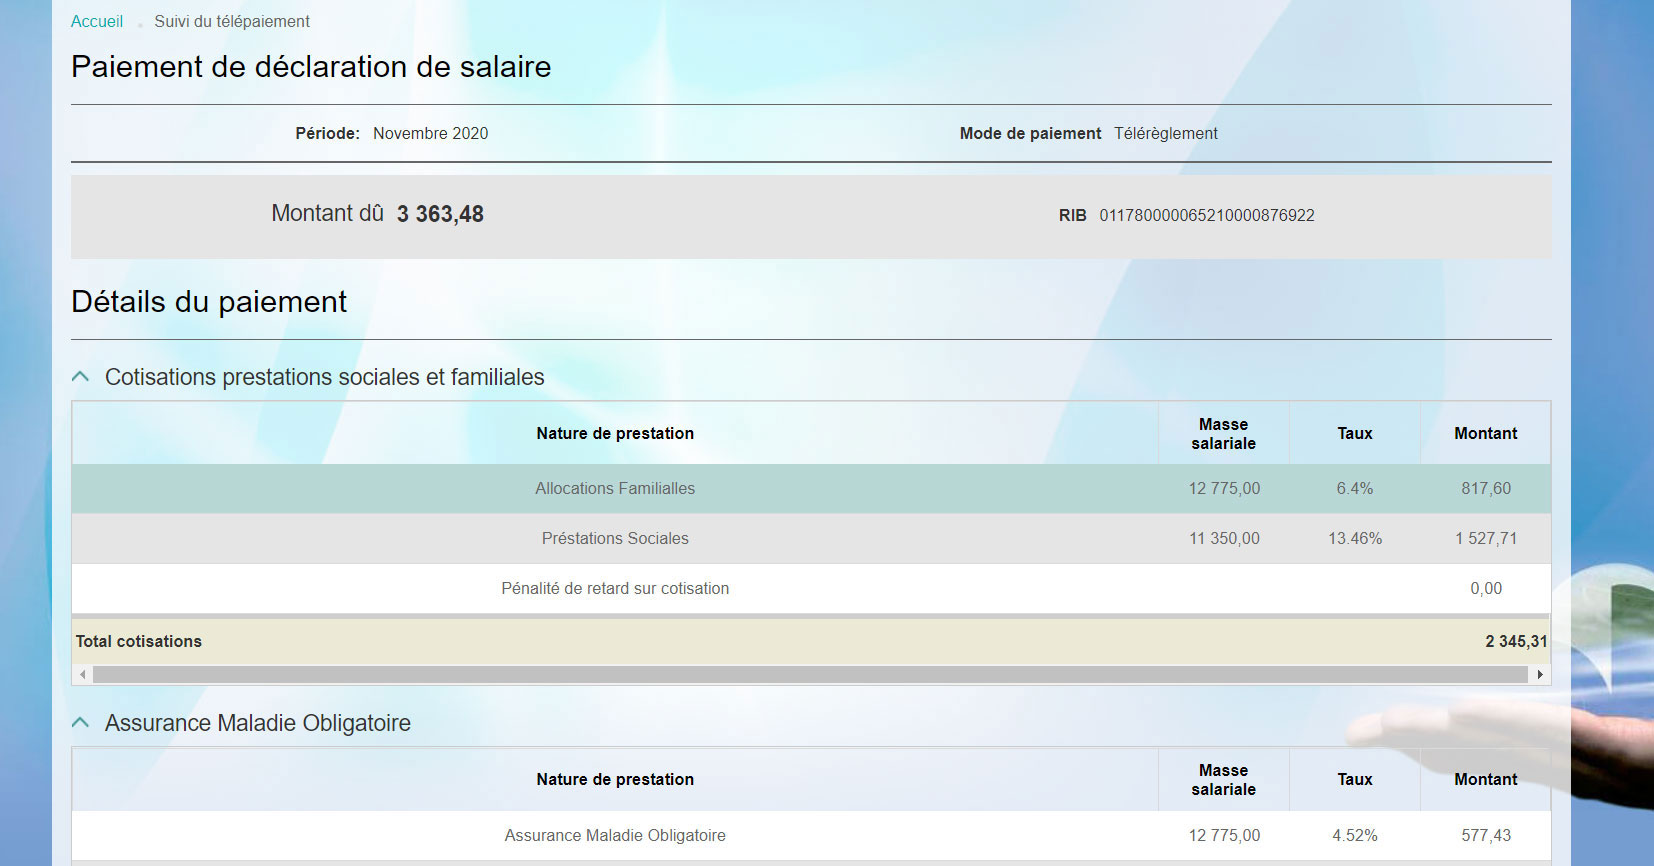The image size is (1654, 866).
Task: Click the Montant dû amount 3 363,48
Action: 440,214
